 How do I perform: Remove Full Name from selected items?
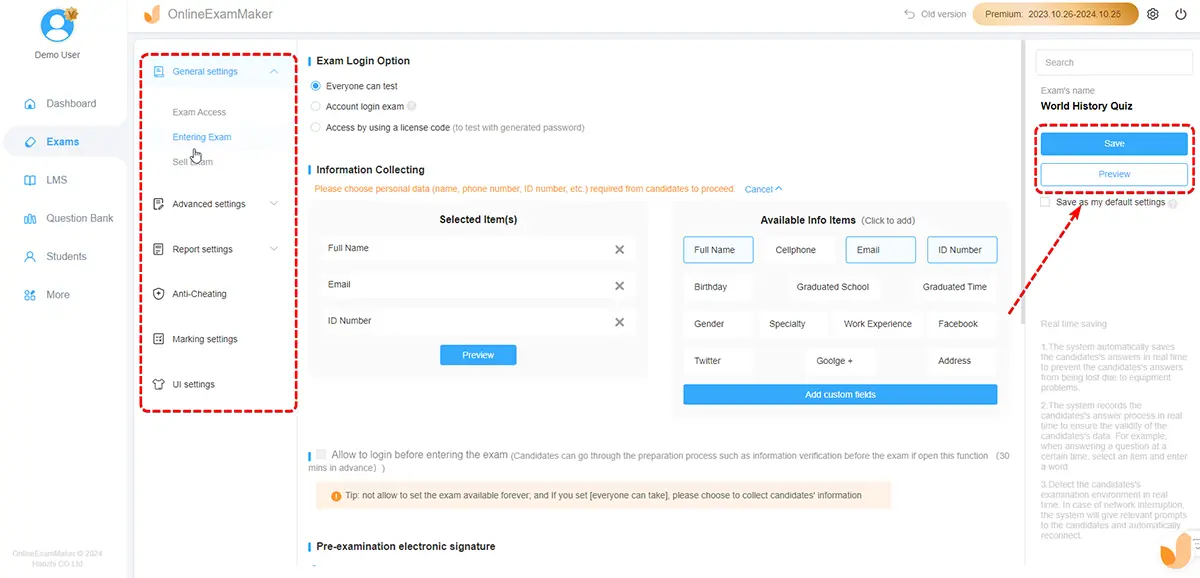619,249
